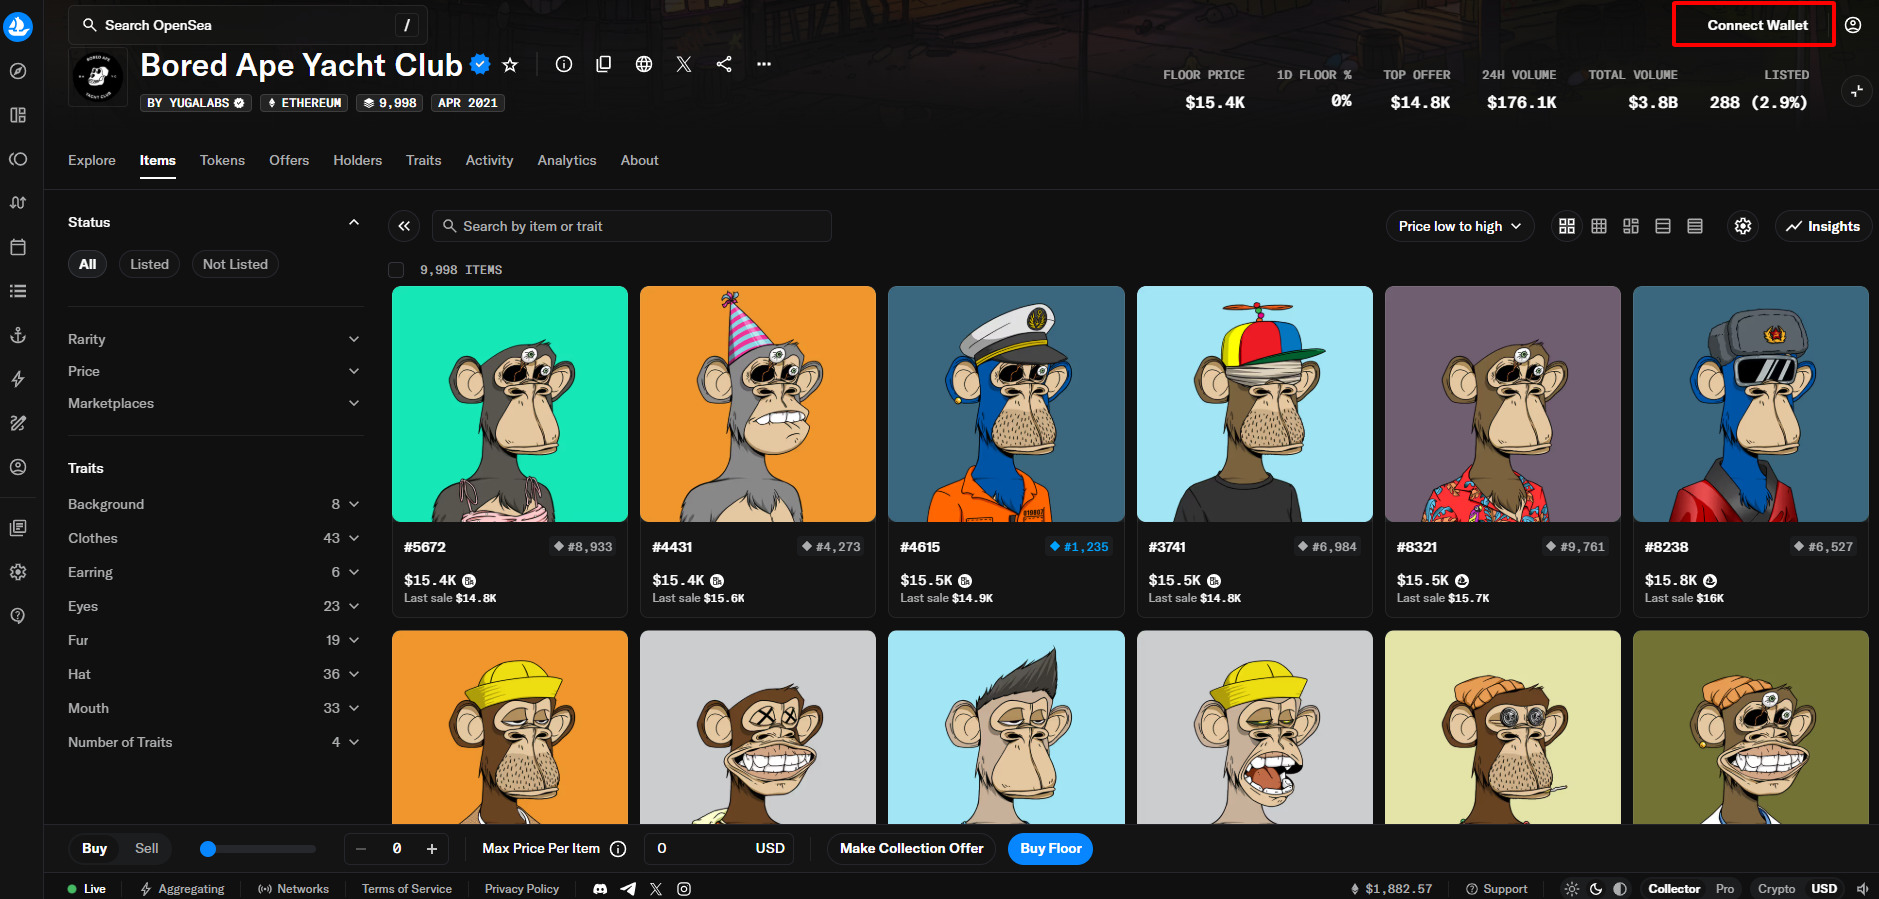Image resolution: width=1879 pixels, height=899 pixels.
Task: Switch to light theme sun icon
Action: 1572,889
